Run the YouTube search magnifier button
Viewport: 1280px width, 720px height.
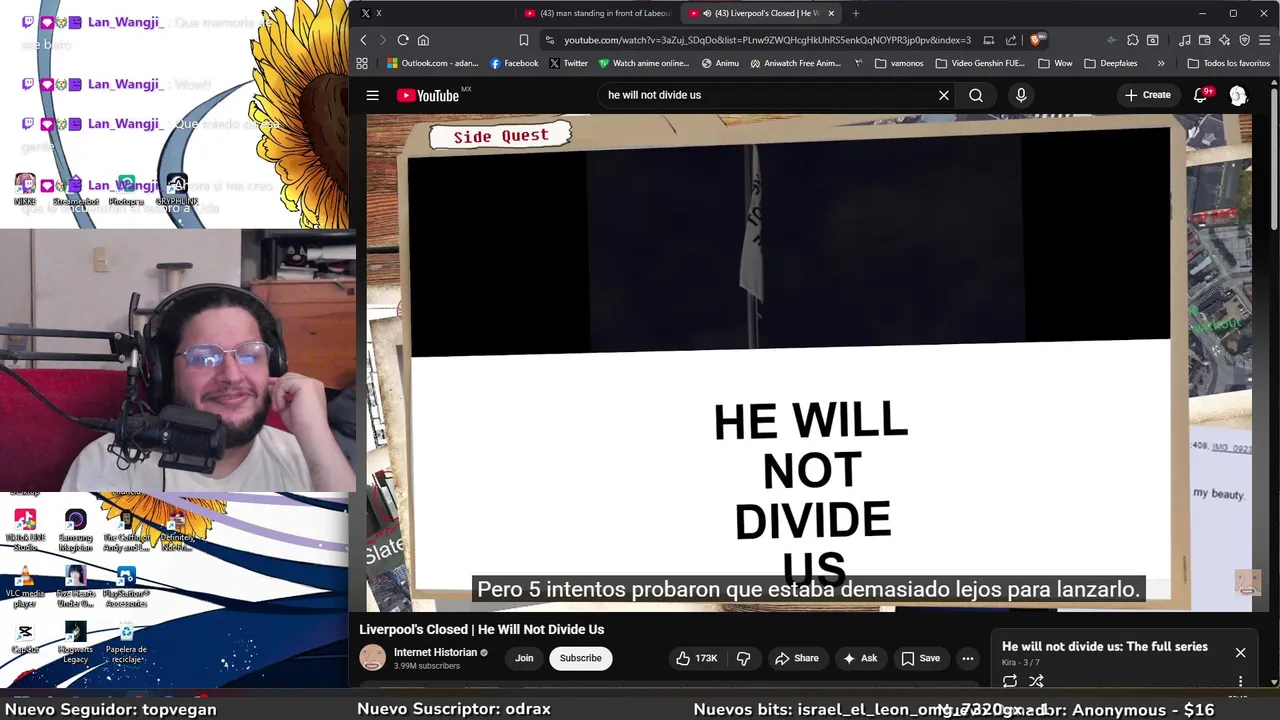(976, 95)
